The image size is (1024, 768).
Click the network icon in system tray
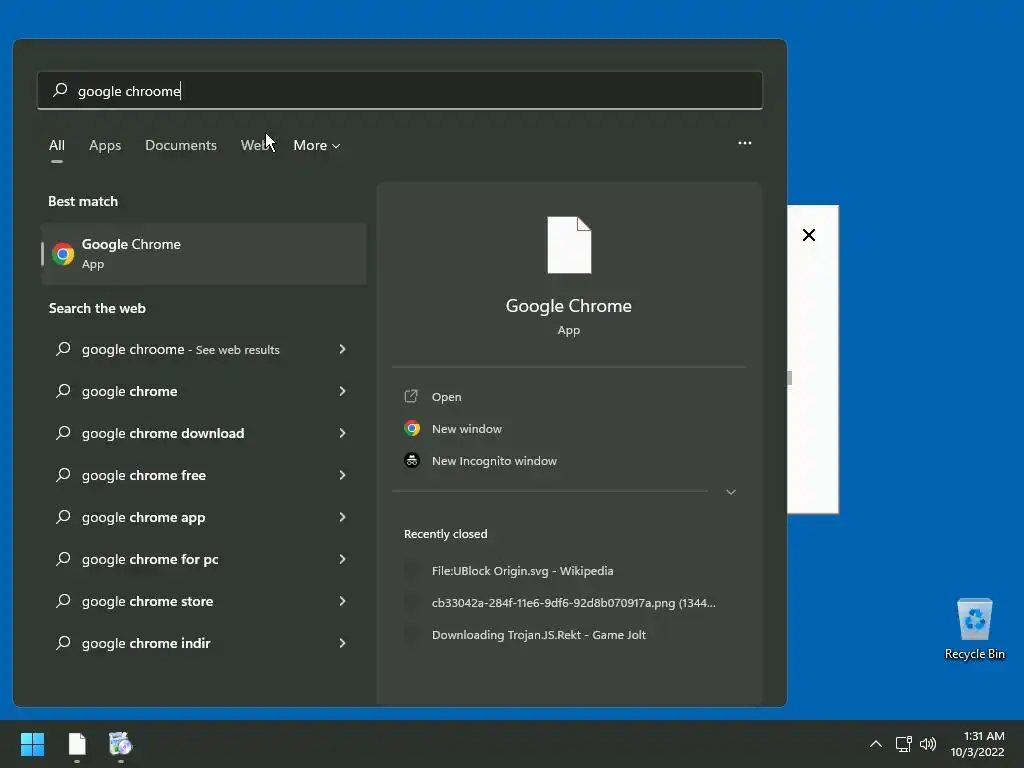click(x=903, y=744)
